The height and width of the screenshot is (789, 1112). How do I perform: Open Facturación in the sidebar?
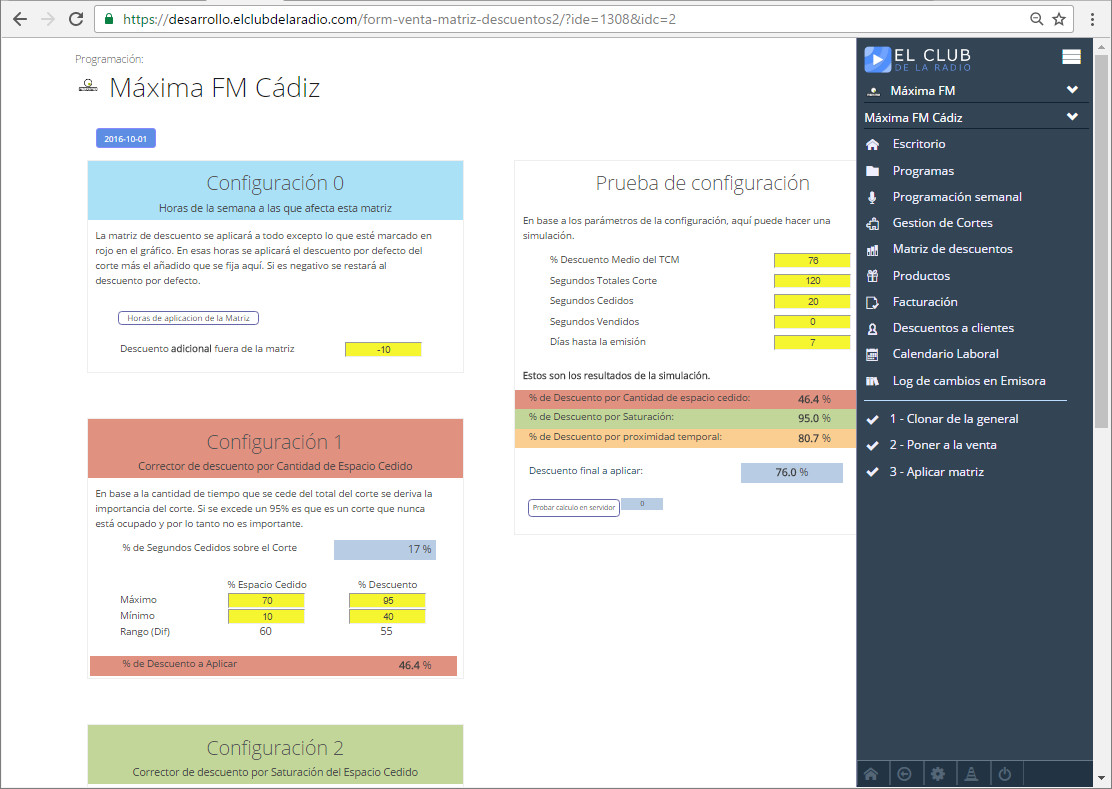[x=925, y=302]
